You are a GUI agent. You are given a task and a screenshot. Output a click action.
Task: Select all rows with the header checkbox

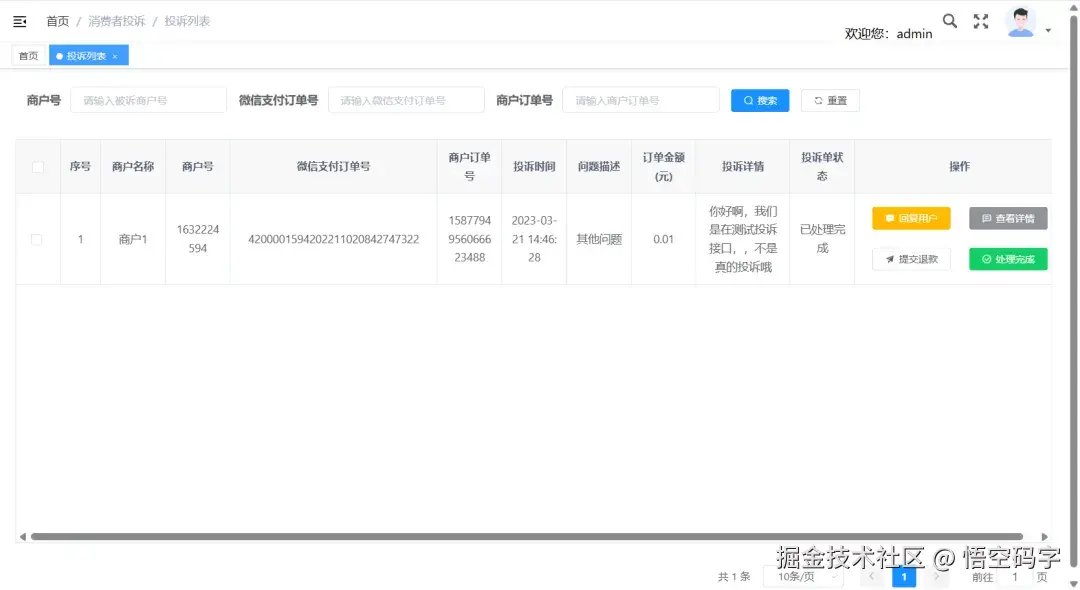[37, 166]
